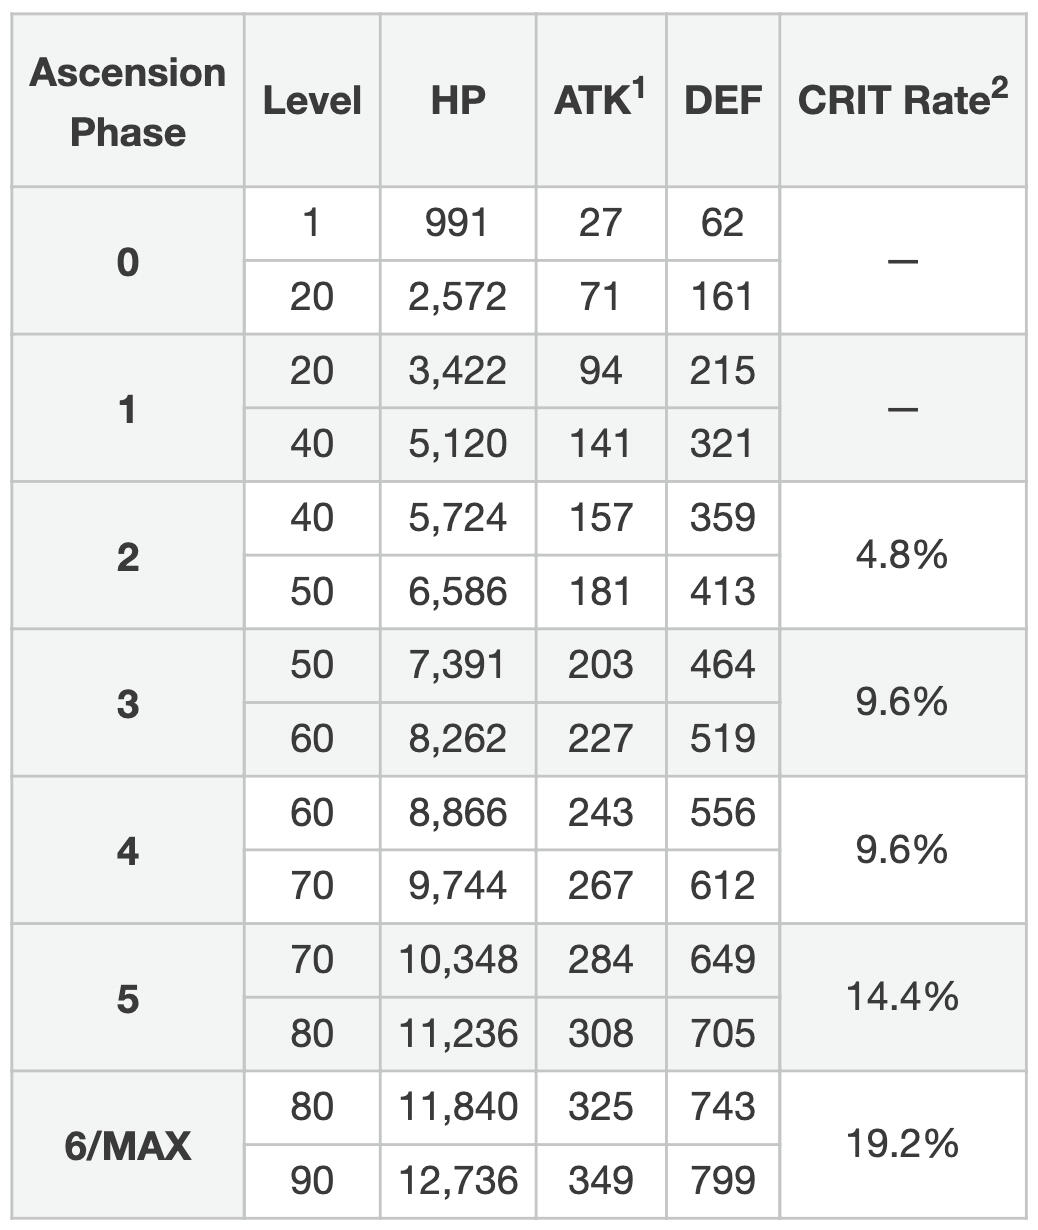Select the DEF value 556
Image resolution: width=1038 pixels, height=1230 pixels.
[x=722, y=812]
